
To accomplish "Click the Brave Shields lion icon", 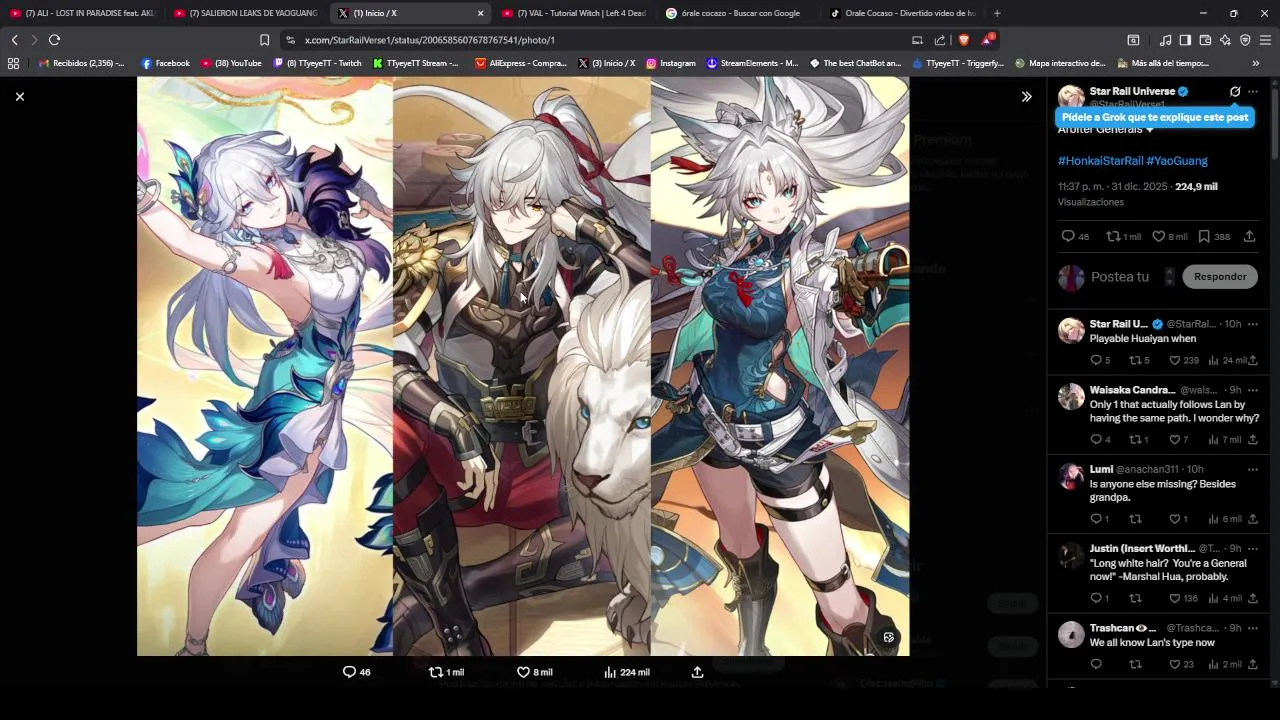I will pos(964,40).
